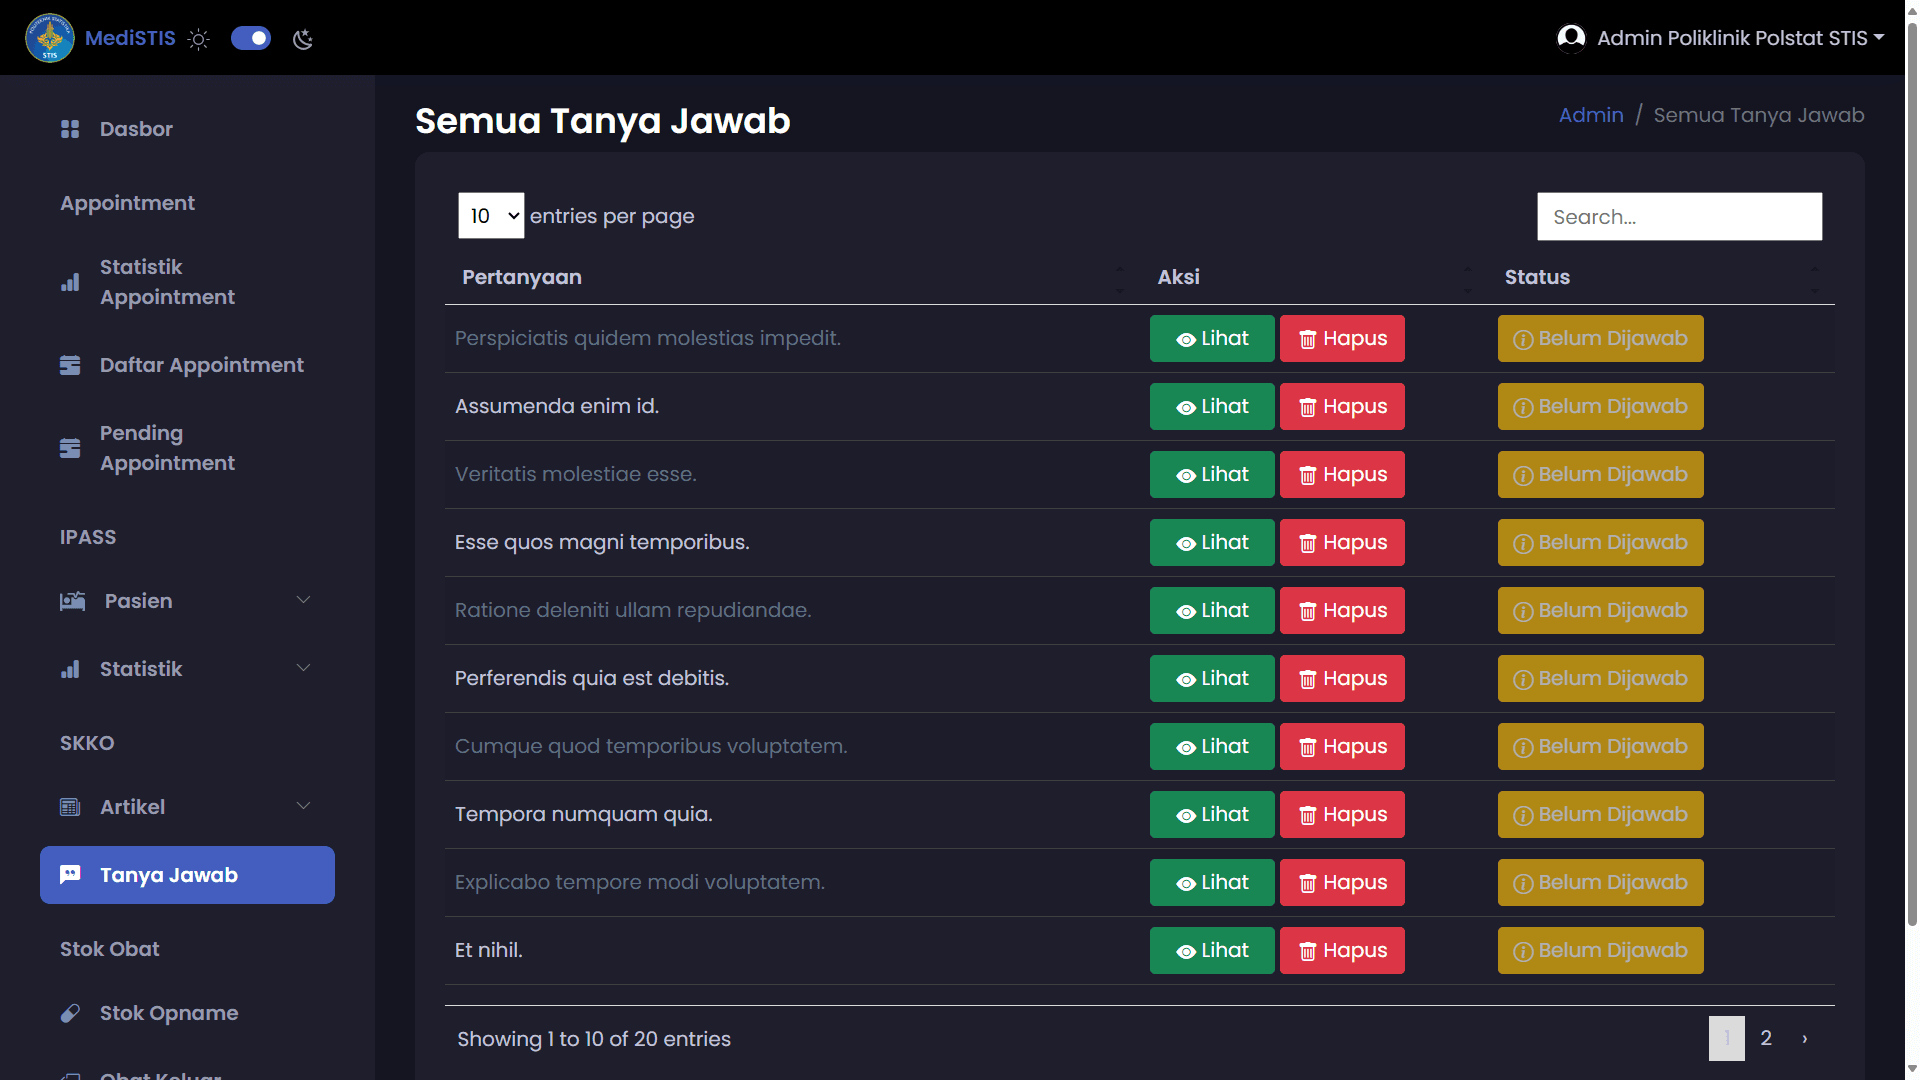
Task: Click the Admin breadcrumb link
Action: coord(1590,115)
